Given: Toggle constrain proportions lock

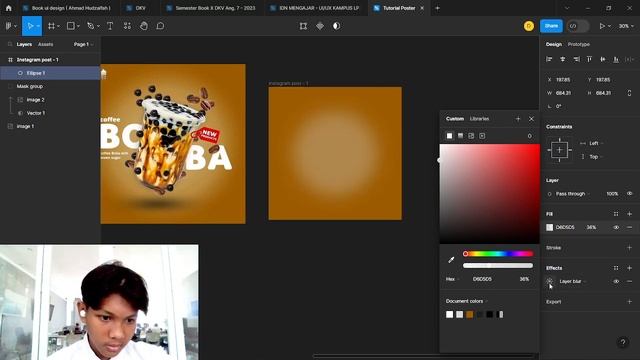Looking at the screenshot, I should (629, 93).
